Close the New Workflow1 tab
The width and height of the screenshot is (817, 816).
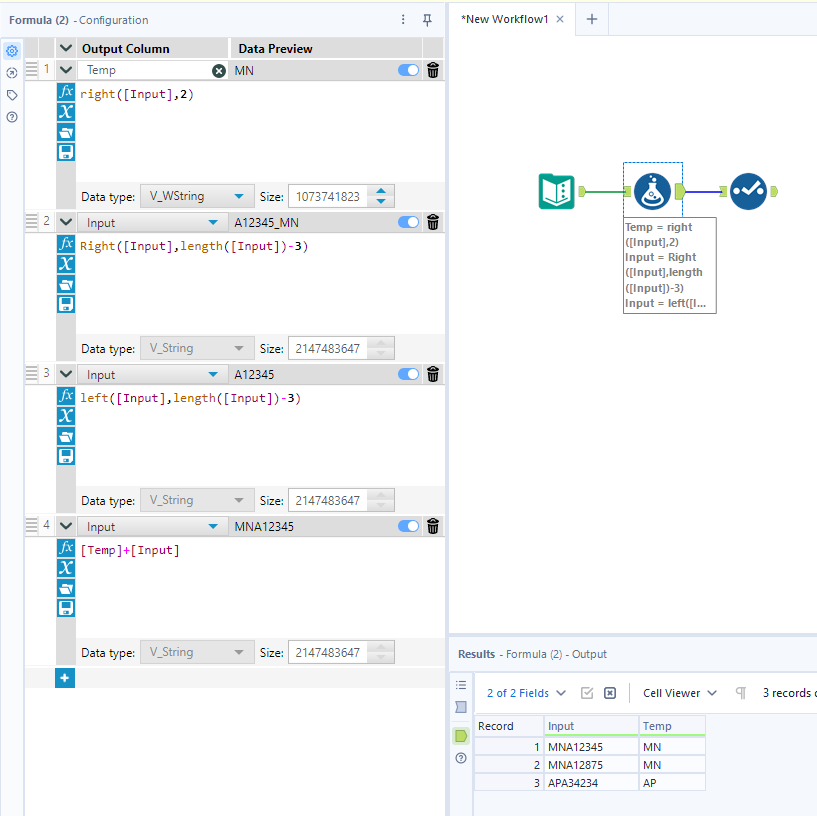click(560, 19)
